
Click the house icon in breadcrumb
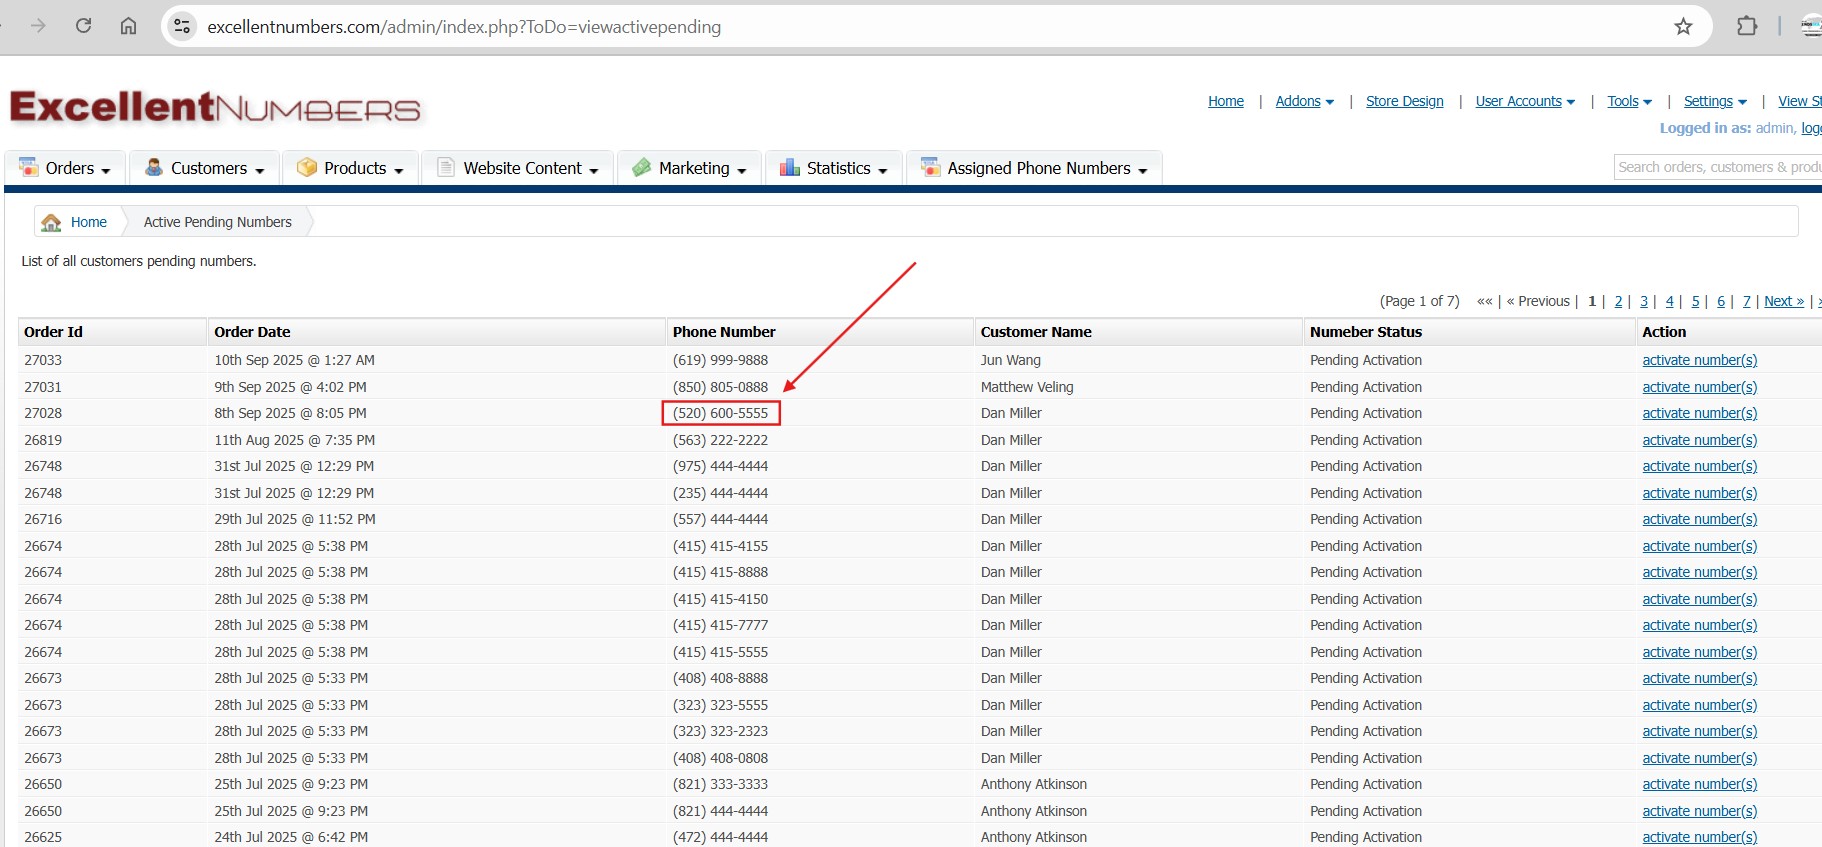click(51, 222)
